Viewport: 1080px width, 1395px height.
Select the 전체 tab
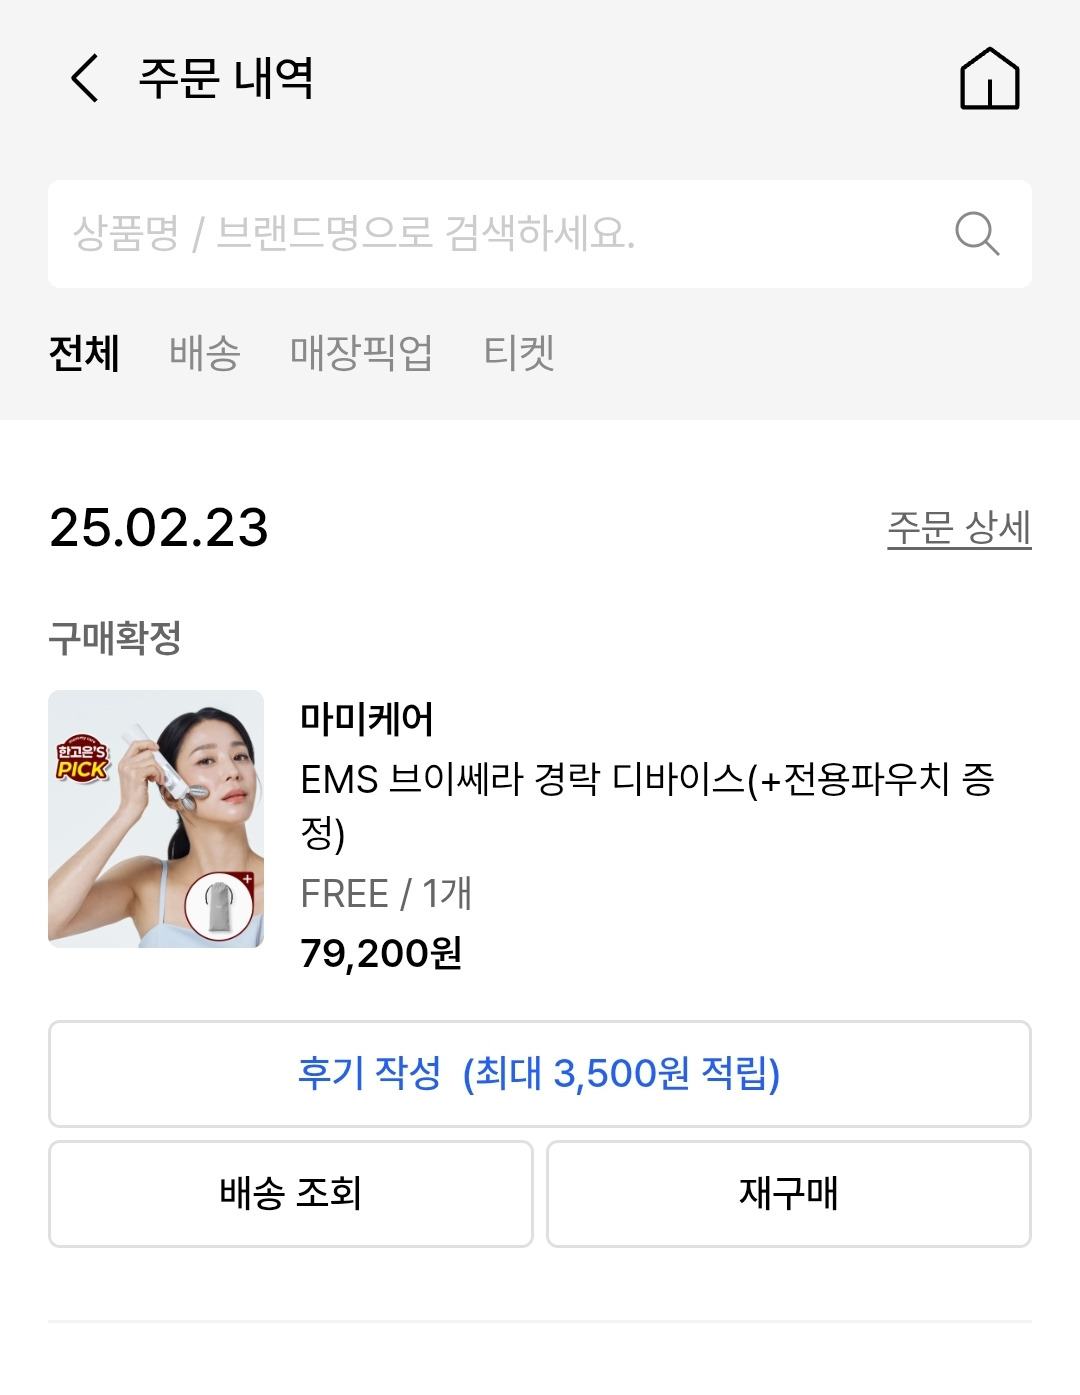point(85,353)
